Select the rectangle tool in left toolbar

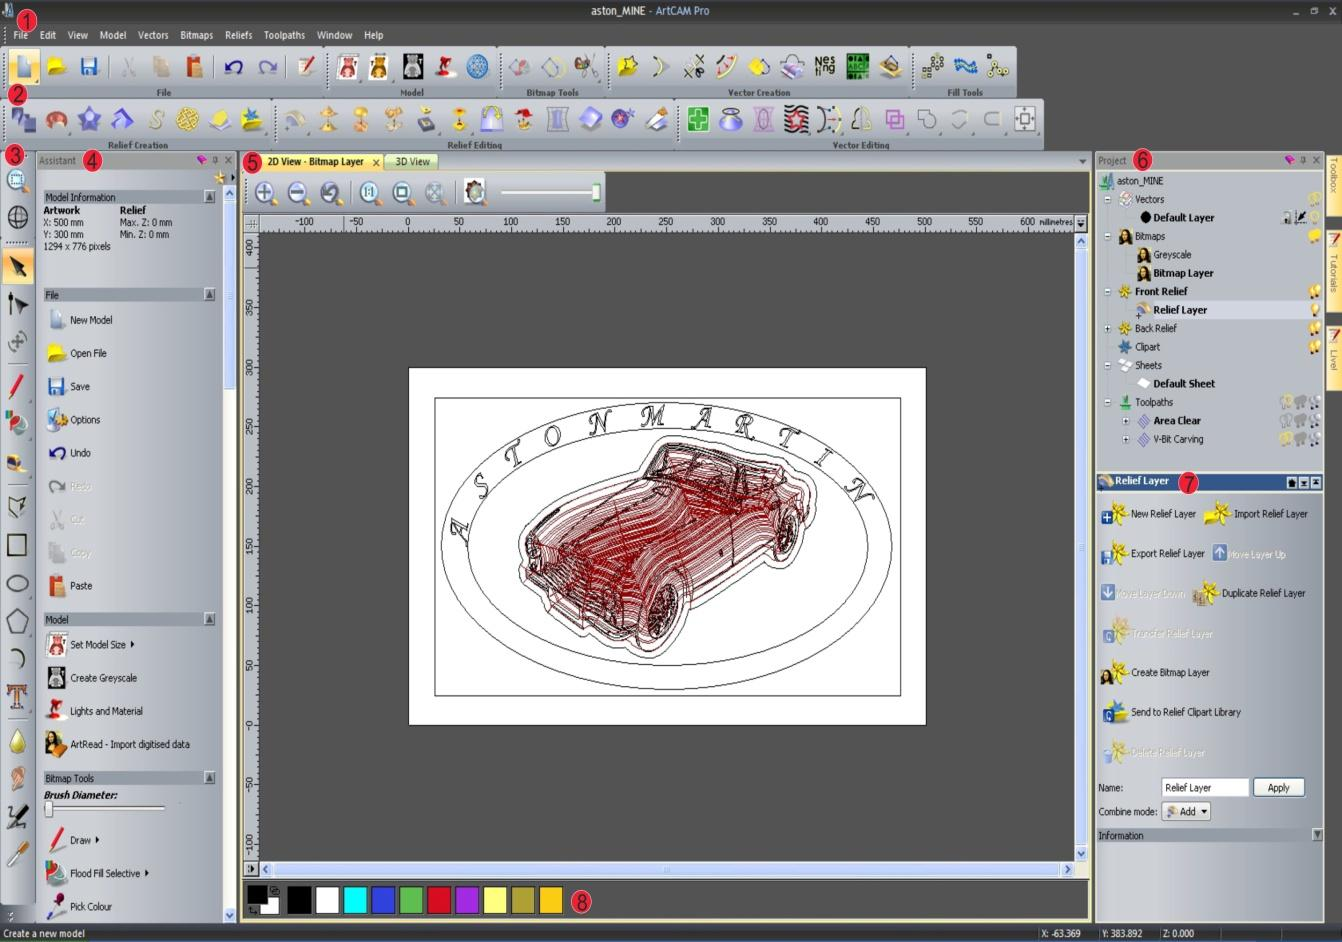tap(17, 545)
